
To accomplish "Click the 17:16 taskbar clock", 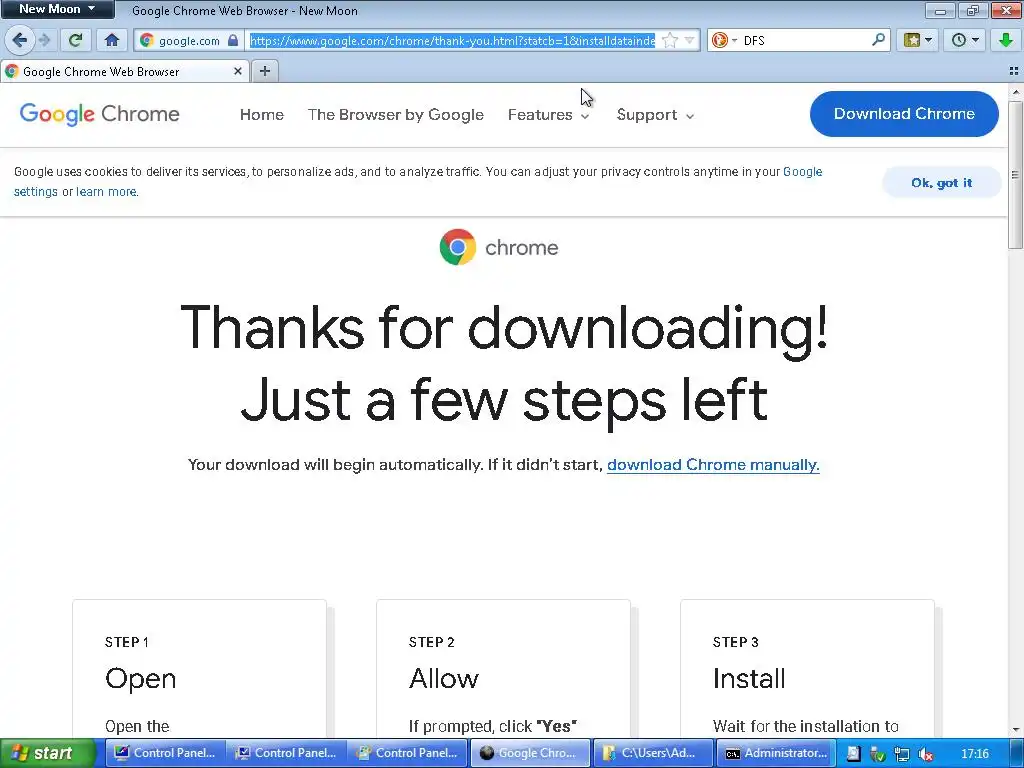I will pyautogui.click(x=974, y=754).
